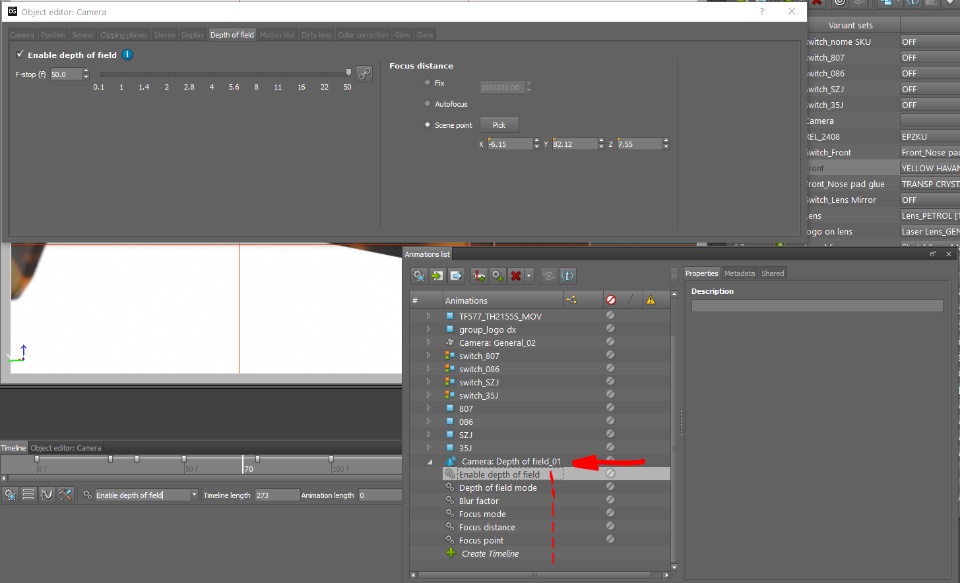Open the Enable depth of field track dropdown

194,495
